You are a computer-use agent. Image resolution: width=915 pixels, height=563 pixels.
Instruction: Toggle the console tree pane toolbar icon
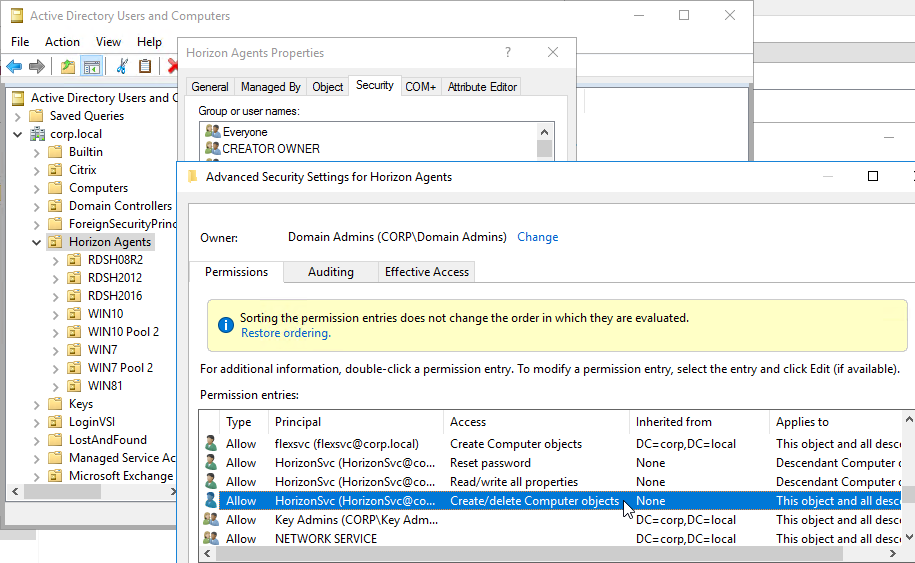92,67
